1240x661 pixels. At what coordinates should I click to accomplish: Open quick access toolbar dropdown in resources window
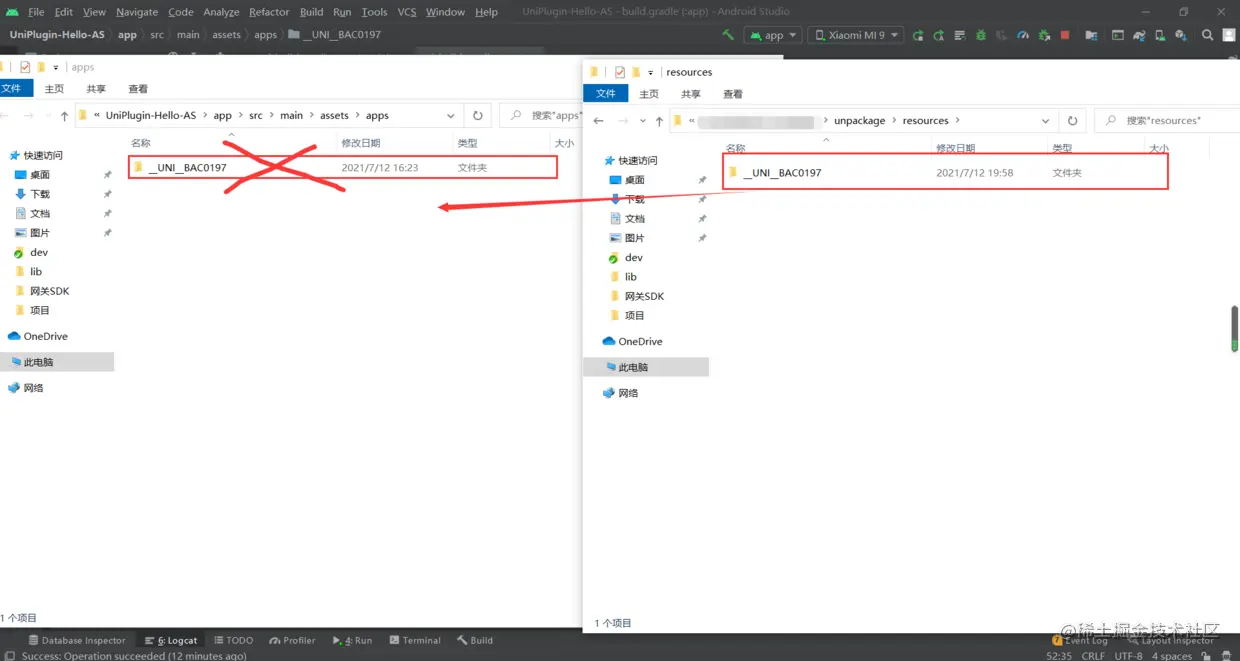(650, 72)
